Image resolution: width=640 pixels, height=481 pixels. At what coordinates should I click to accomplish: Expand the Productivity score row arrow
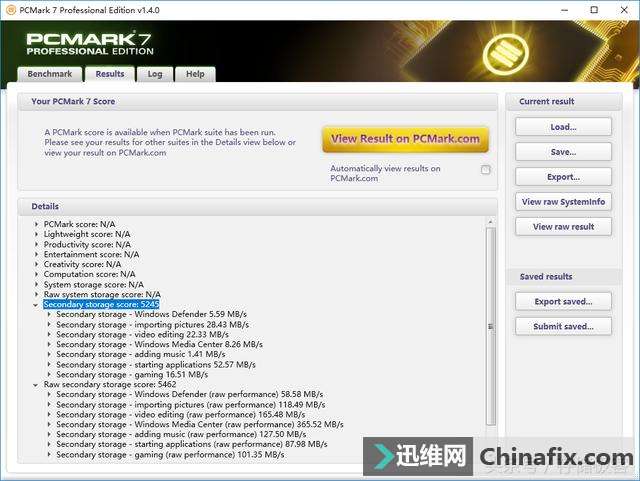point(36,245)
